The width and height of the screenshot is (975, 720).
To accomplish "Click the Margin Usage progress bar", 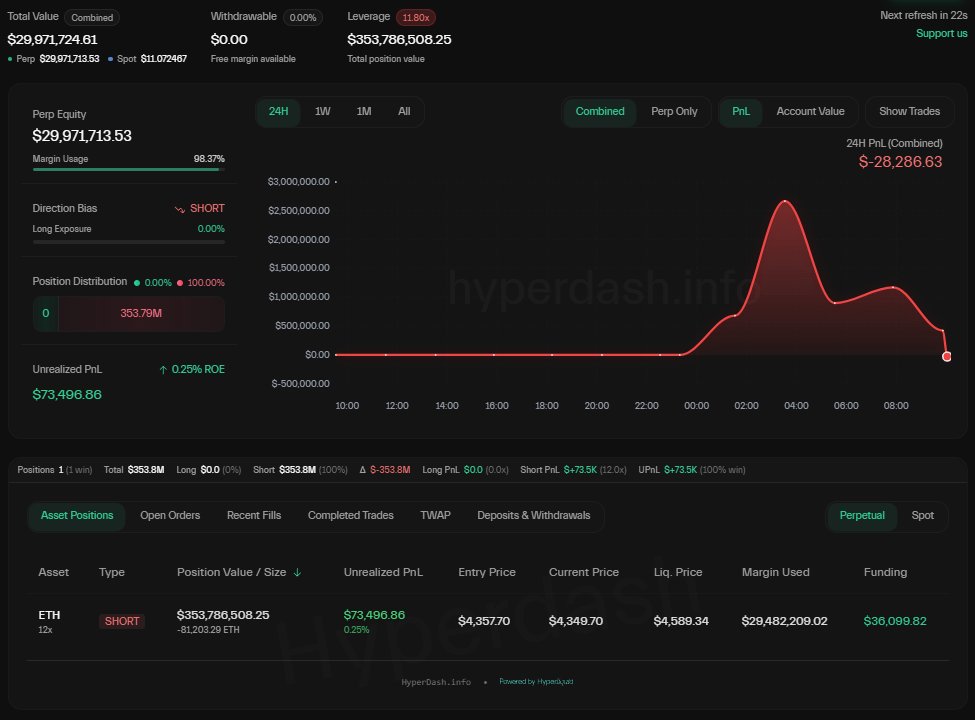I will pyautogui.click(x=129, y=169).
